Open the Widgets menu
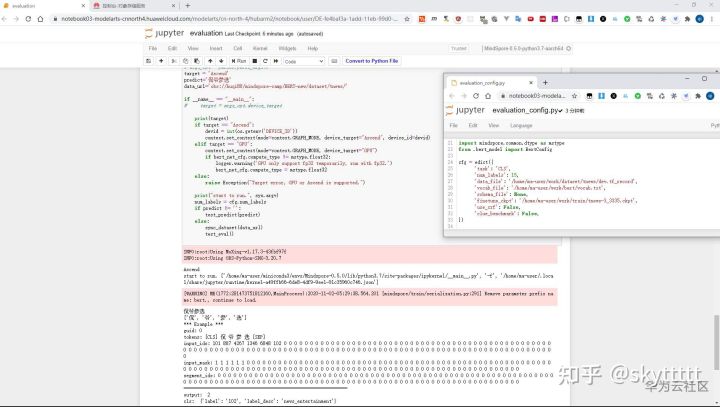The height and width of the screenshot is (407, 720). (x=287, y=48)
